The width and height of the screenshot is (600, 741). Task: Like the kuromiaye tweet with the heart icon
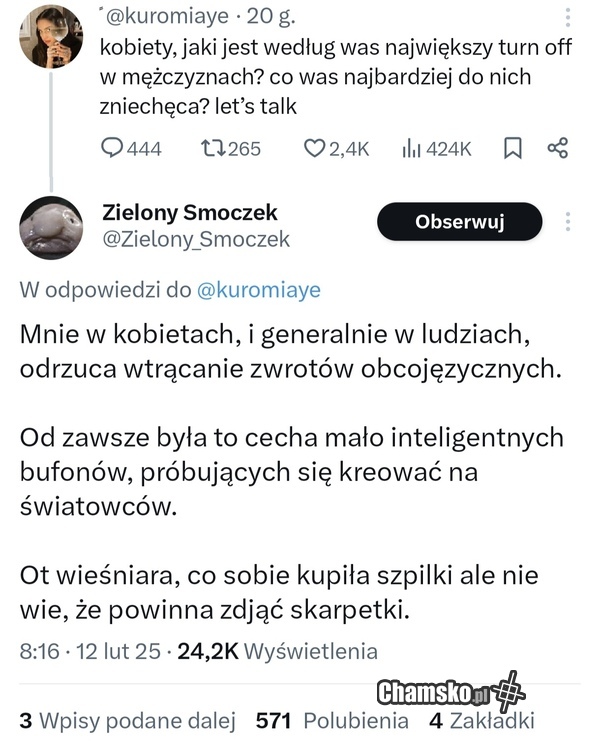pyautogui.click(x=315, y=148)
